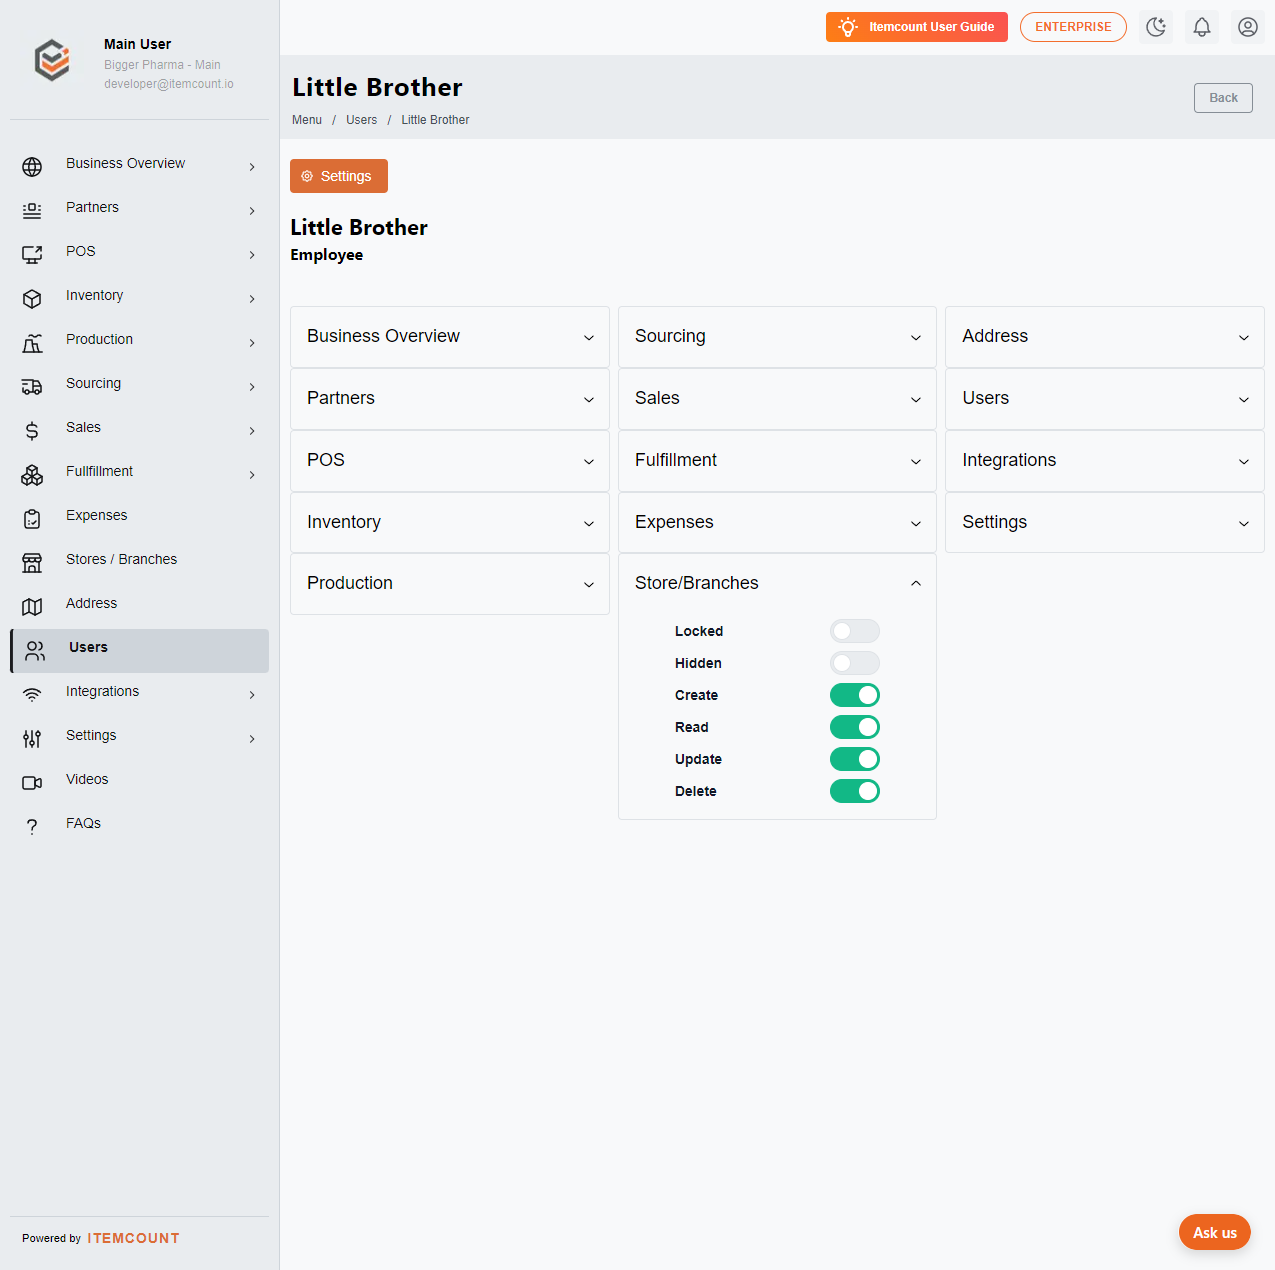The height and width of the screenshot is (1270, 1275).
Task: Click Little Brother breadcrumb text
Action: [x=435, y=120]
